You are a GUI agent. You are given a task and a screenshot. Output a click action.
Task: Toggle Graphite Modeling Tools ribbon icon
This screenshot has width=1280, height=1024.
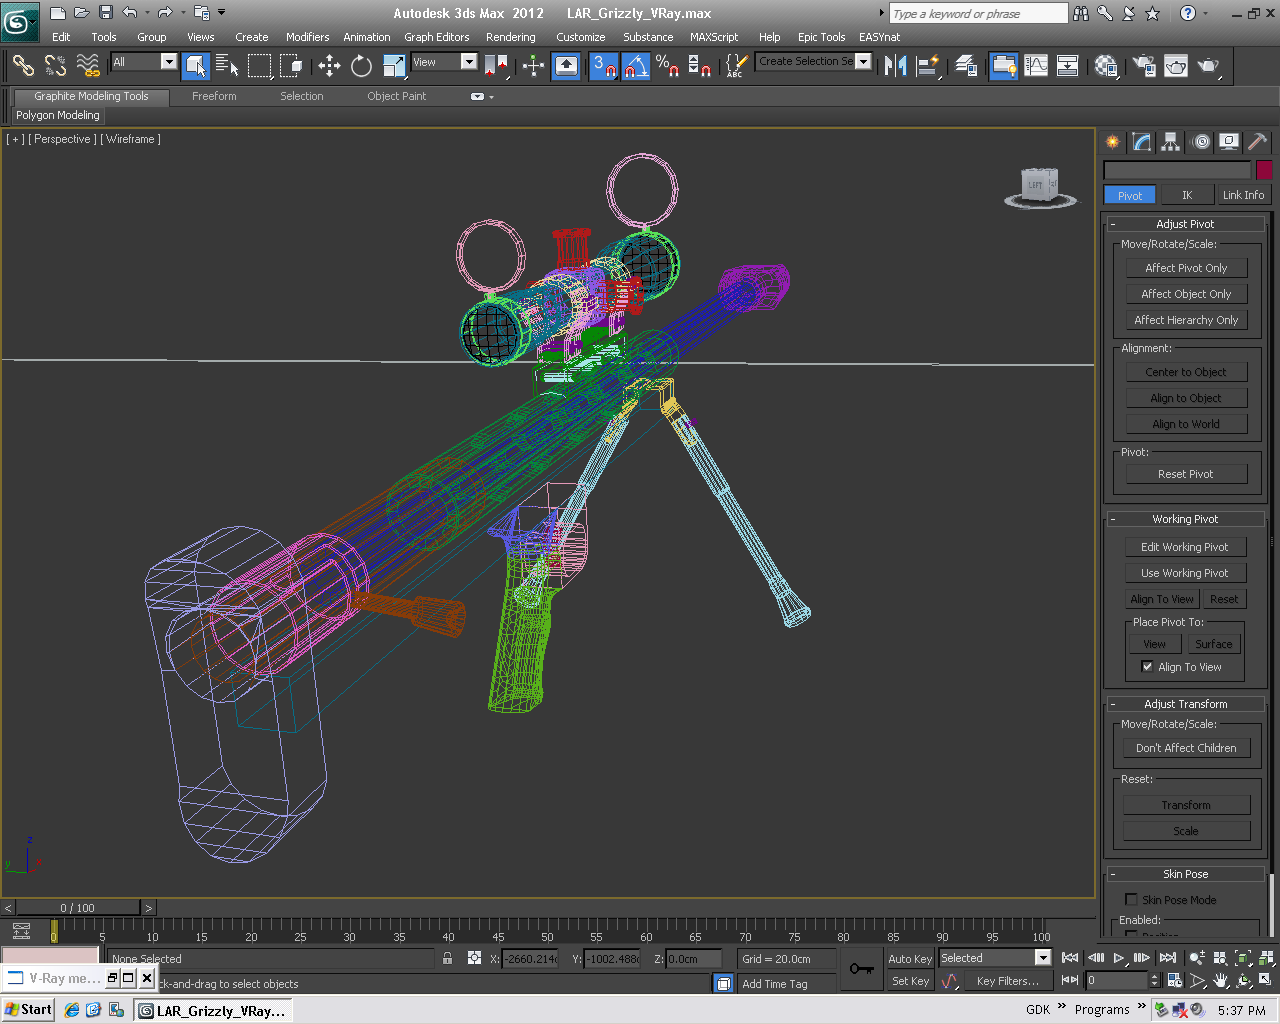pyautogui.click(x=1004, y=66)
